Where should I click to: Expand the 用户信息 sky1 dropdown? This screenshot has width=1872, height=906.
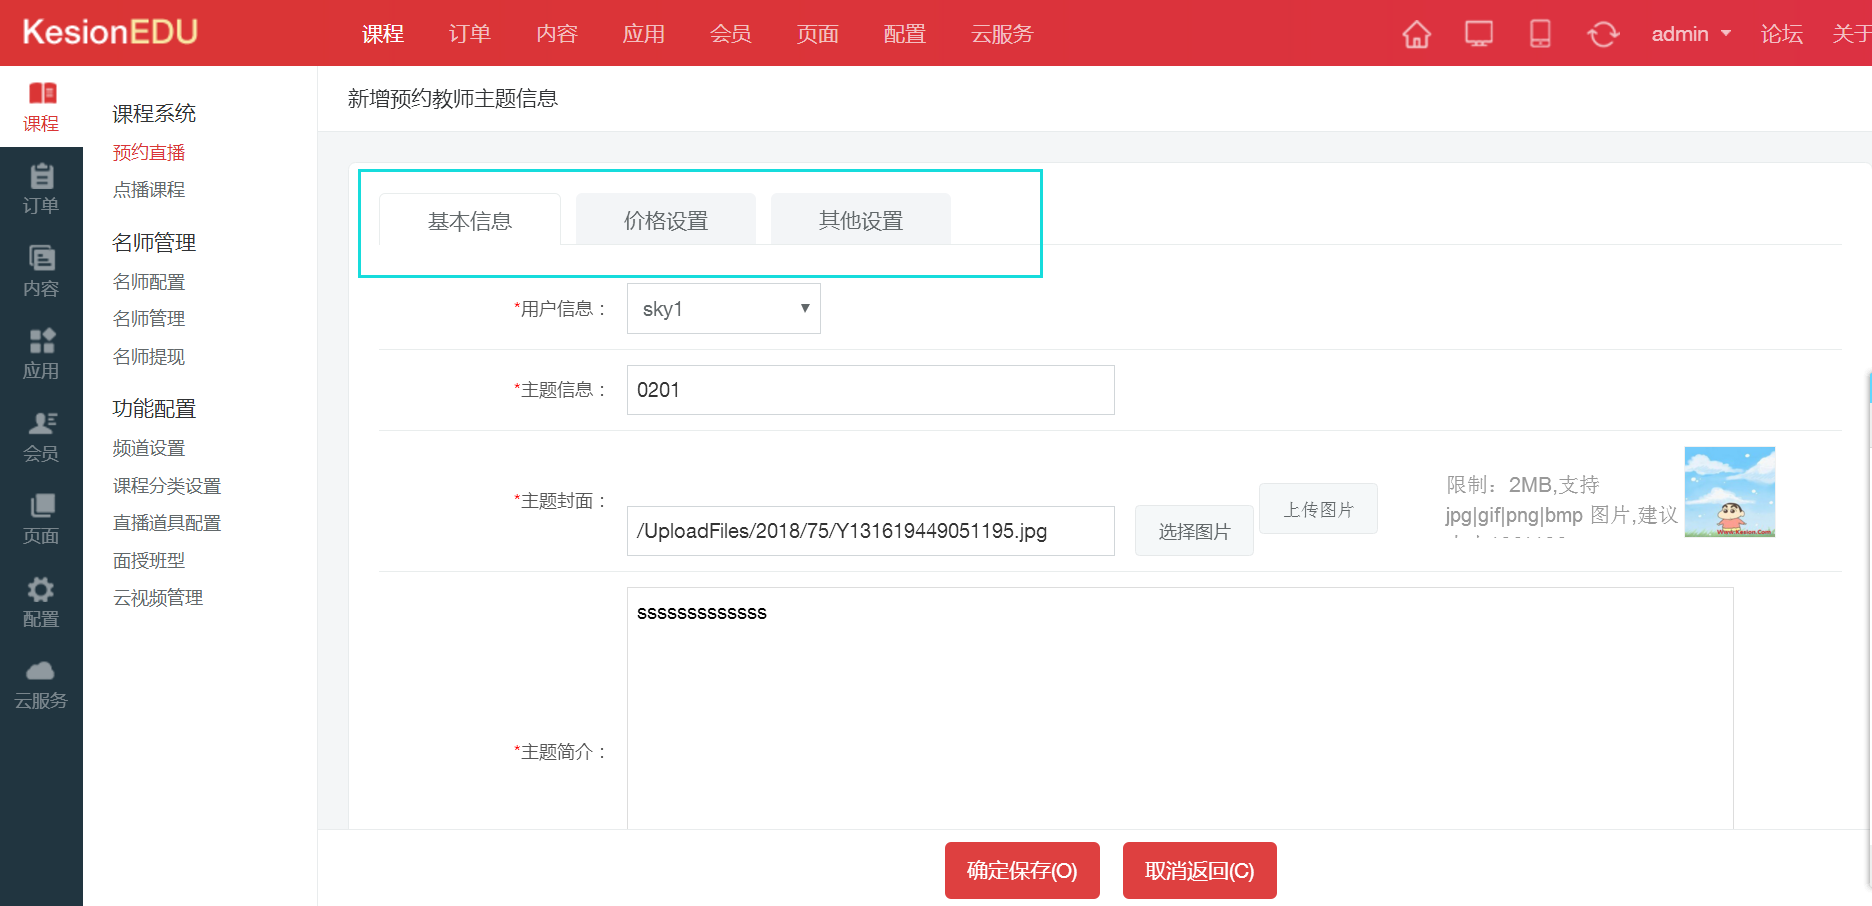(x=723, y=309)
